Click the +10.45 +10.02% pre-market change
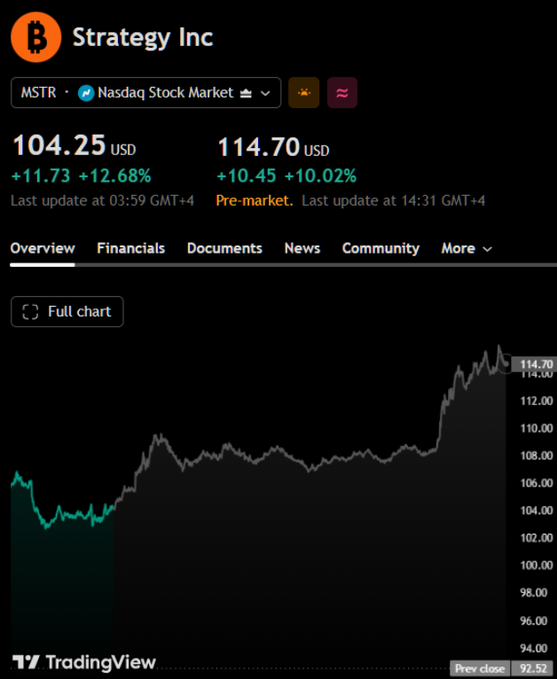 [286, 176]
